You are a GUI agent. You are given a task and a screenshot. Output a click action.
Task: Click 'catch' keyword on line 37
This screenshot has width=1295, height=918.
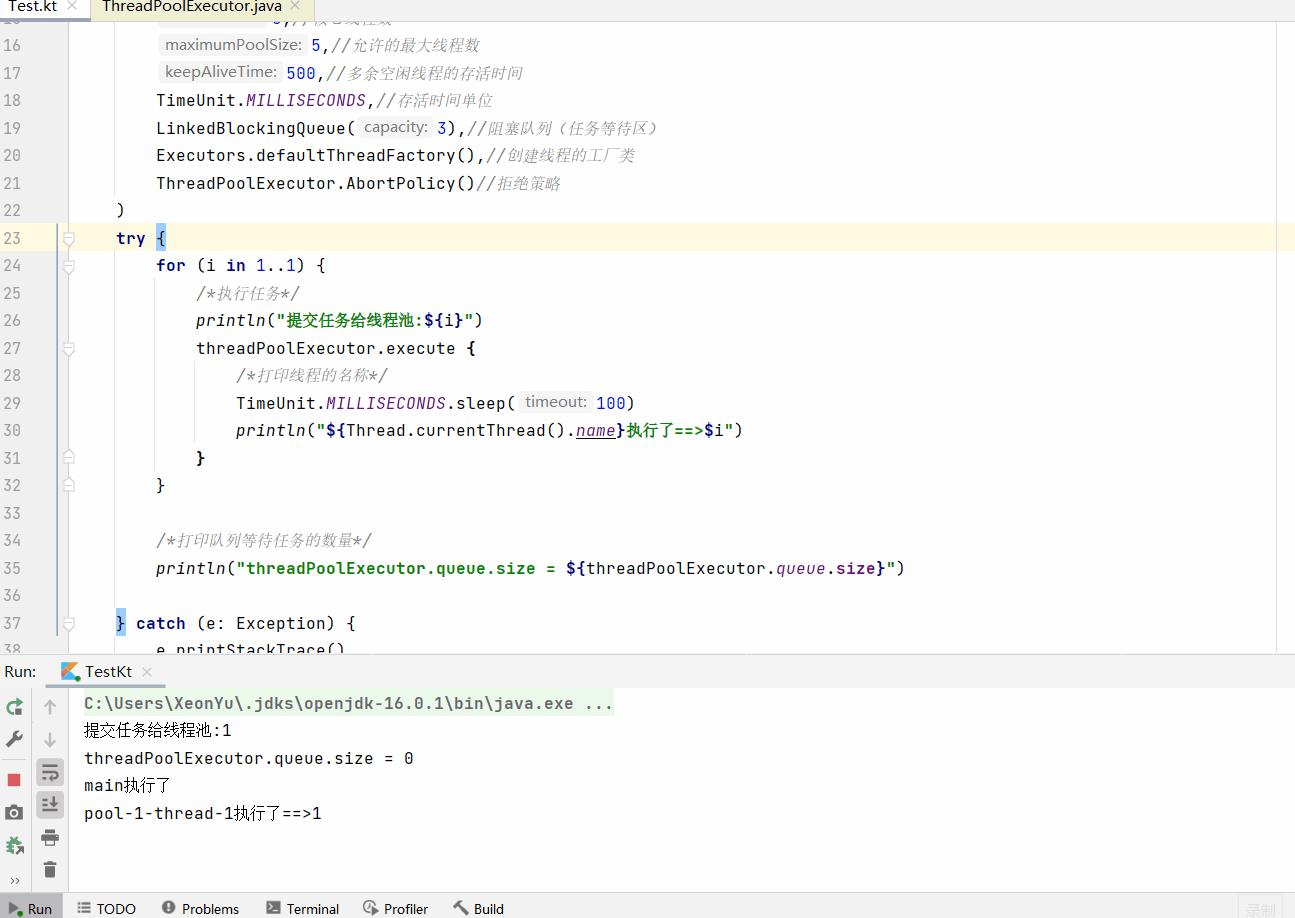(x=161, y=623)
